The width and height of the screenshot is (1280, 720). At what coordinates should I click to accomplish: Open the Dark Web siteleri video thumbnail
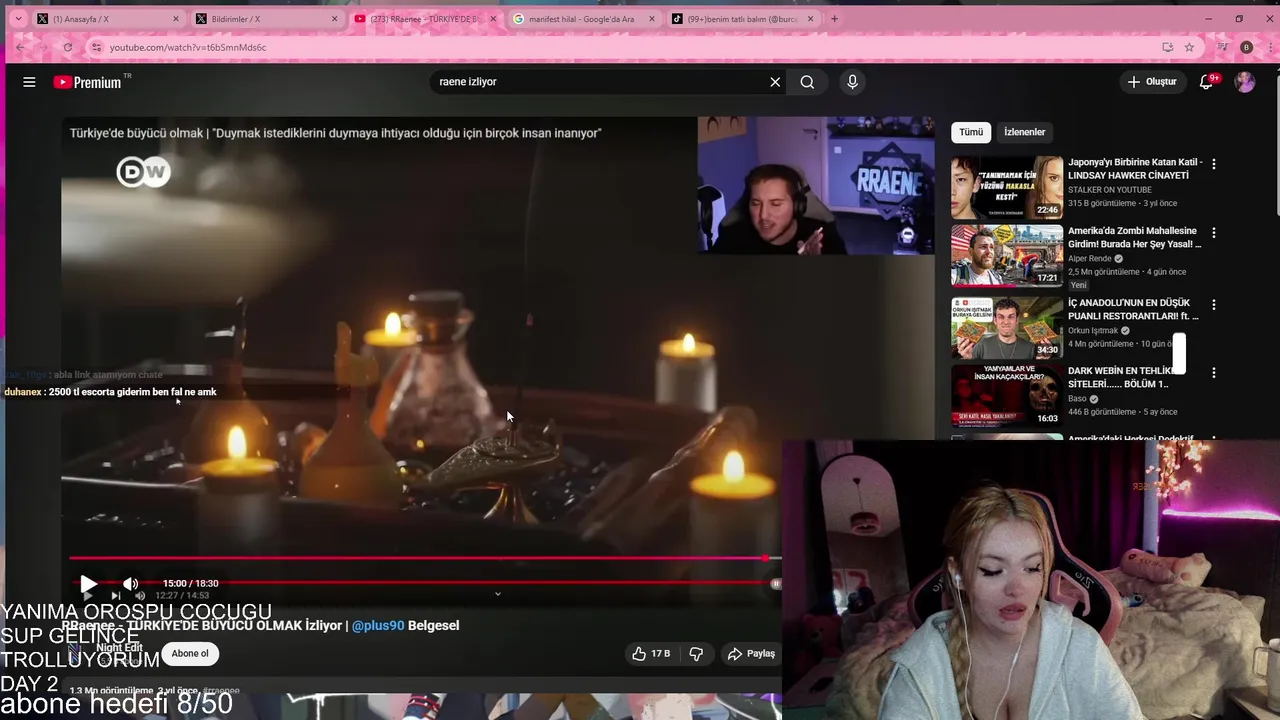[x=1007, y=396]
